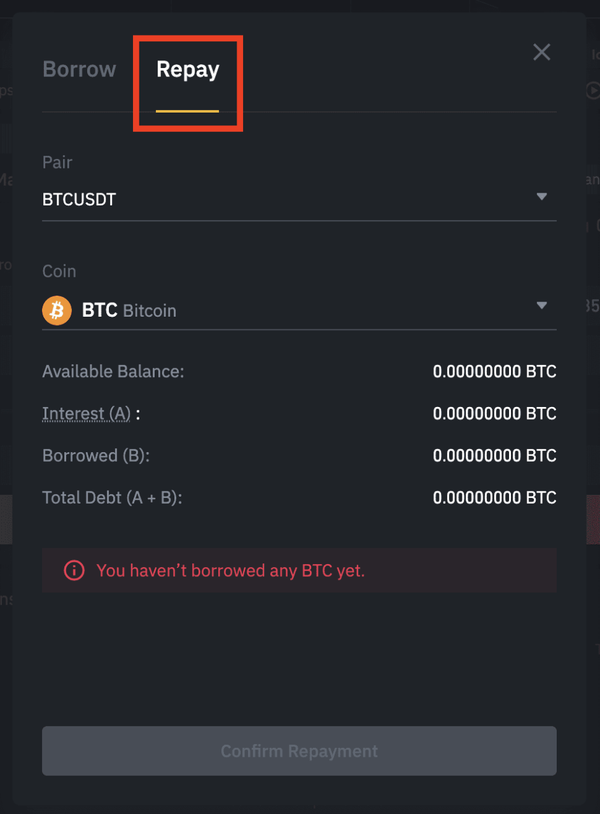Expand the Pair dropdown arrow
Image resolution: width=600 pixels, height=814 pixels.
(541, 197)
